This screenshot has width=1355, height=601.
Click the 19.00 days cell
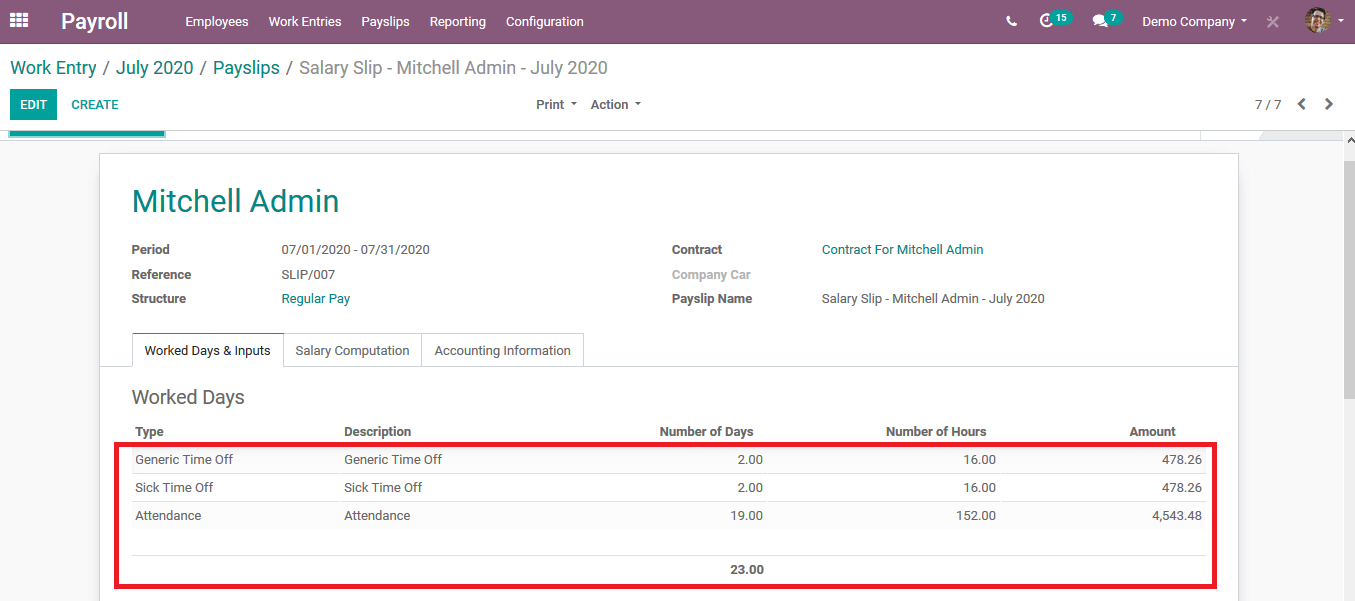pos(746,515)
